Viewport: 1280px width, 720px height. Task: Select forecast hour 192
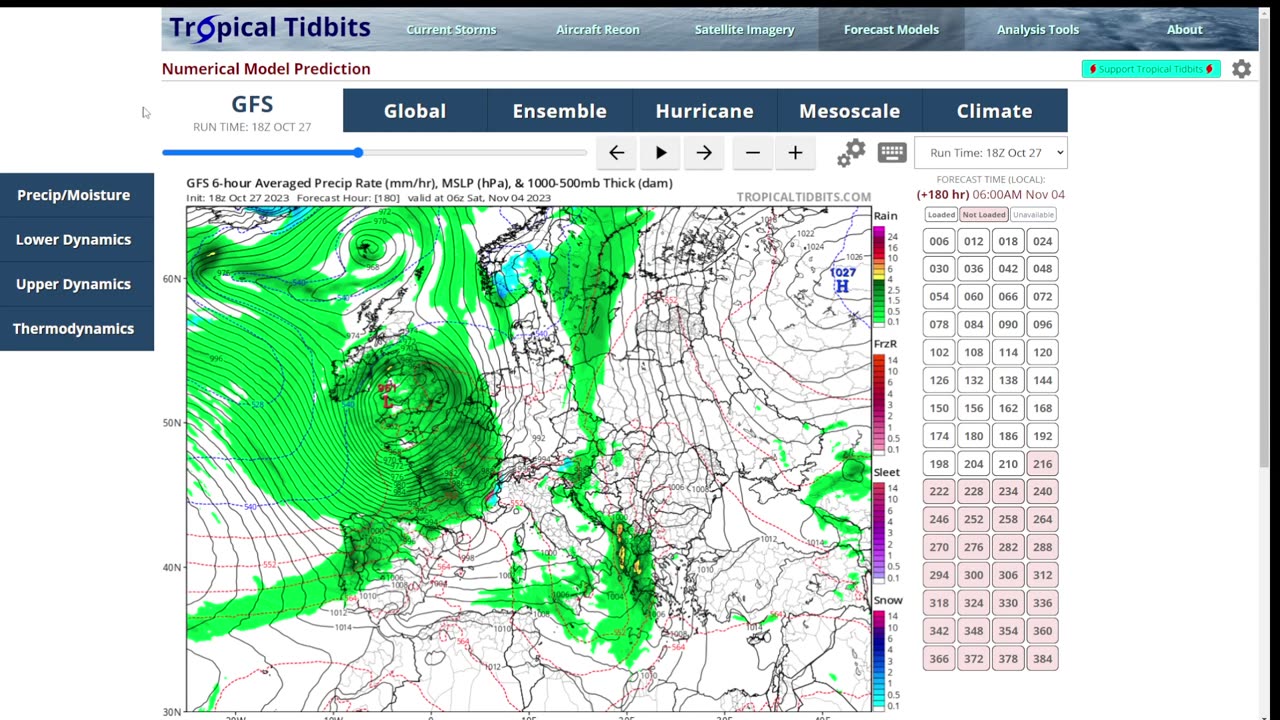(1042, 436)
